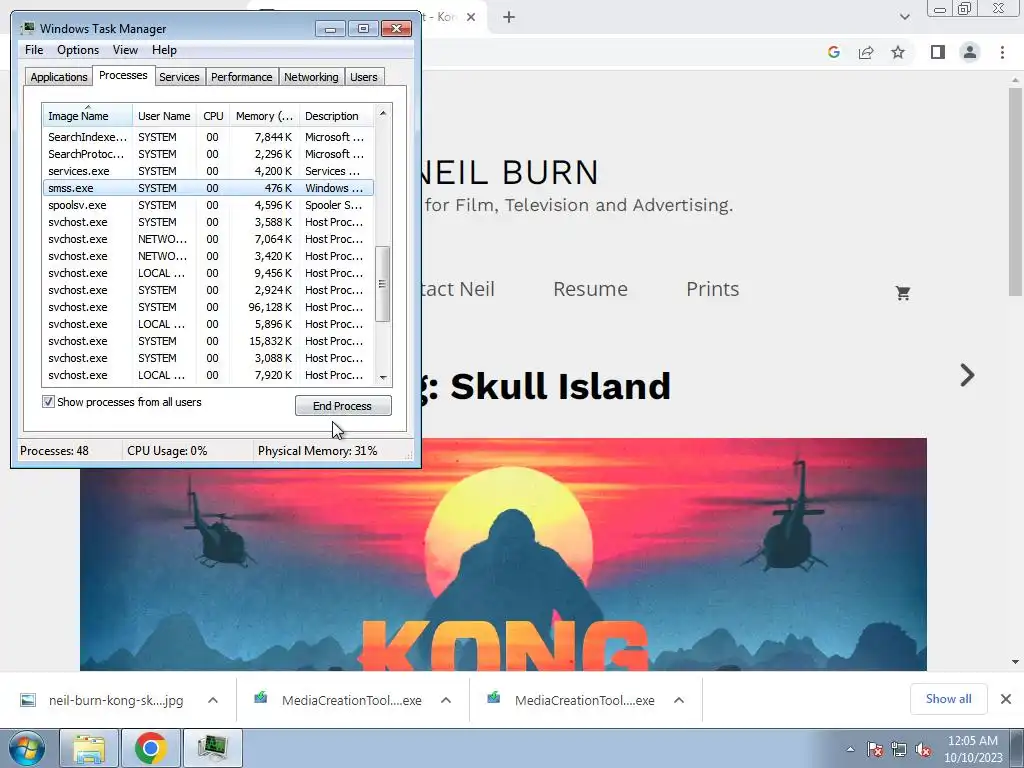Open the tab search chevron in Chrome
The height and width of the screenshot is (768, 1024).
[x=904, y=17]
